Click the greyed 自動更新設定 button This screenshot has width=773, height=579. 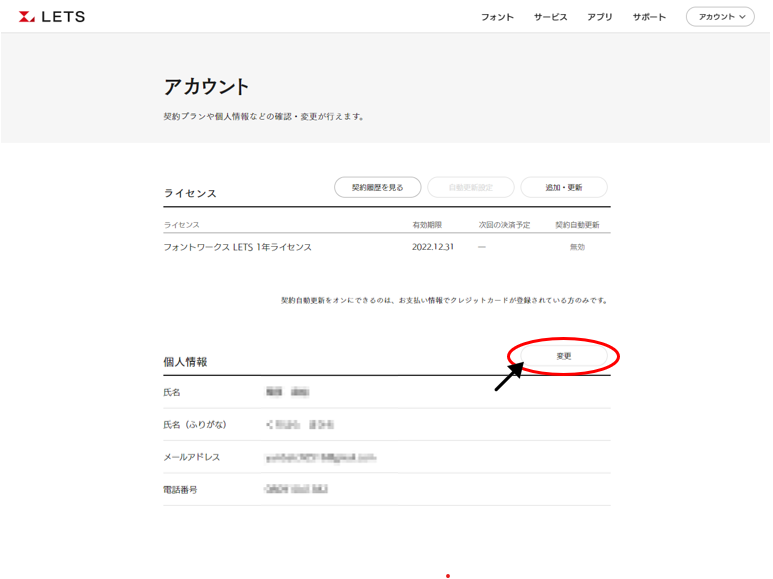tap(471, 187)
